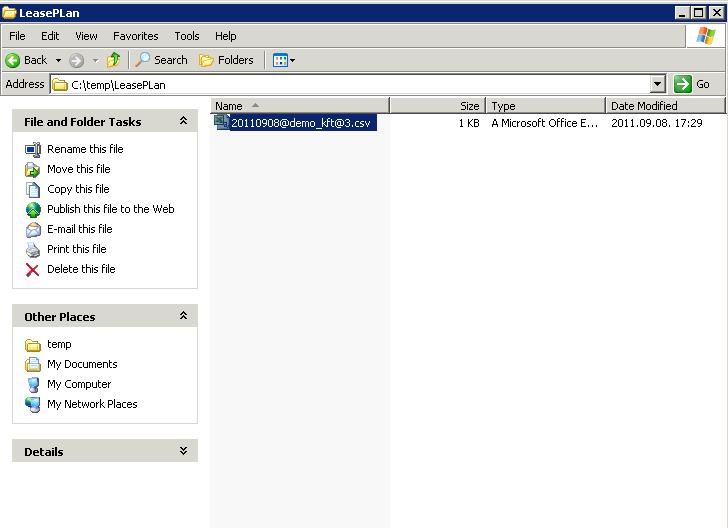This screenshot has height=528, width=728.
Task: Click Publish this file to the Web
Action: pos(111,209)
